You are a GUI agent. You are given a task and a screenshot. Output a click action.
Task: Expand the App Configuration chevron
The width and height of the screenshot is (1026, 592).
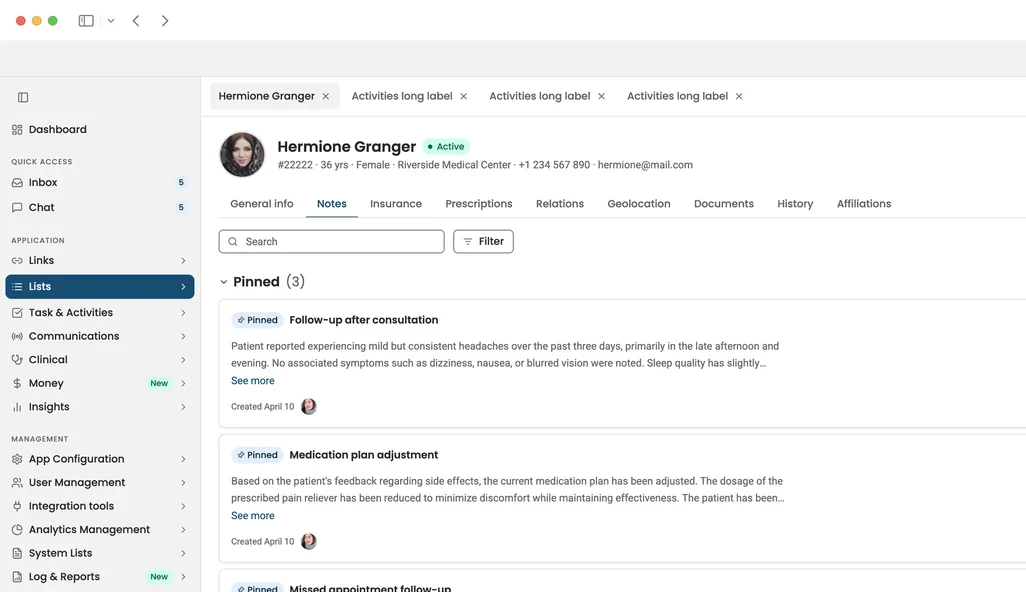coord(183,459)
